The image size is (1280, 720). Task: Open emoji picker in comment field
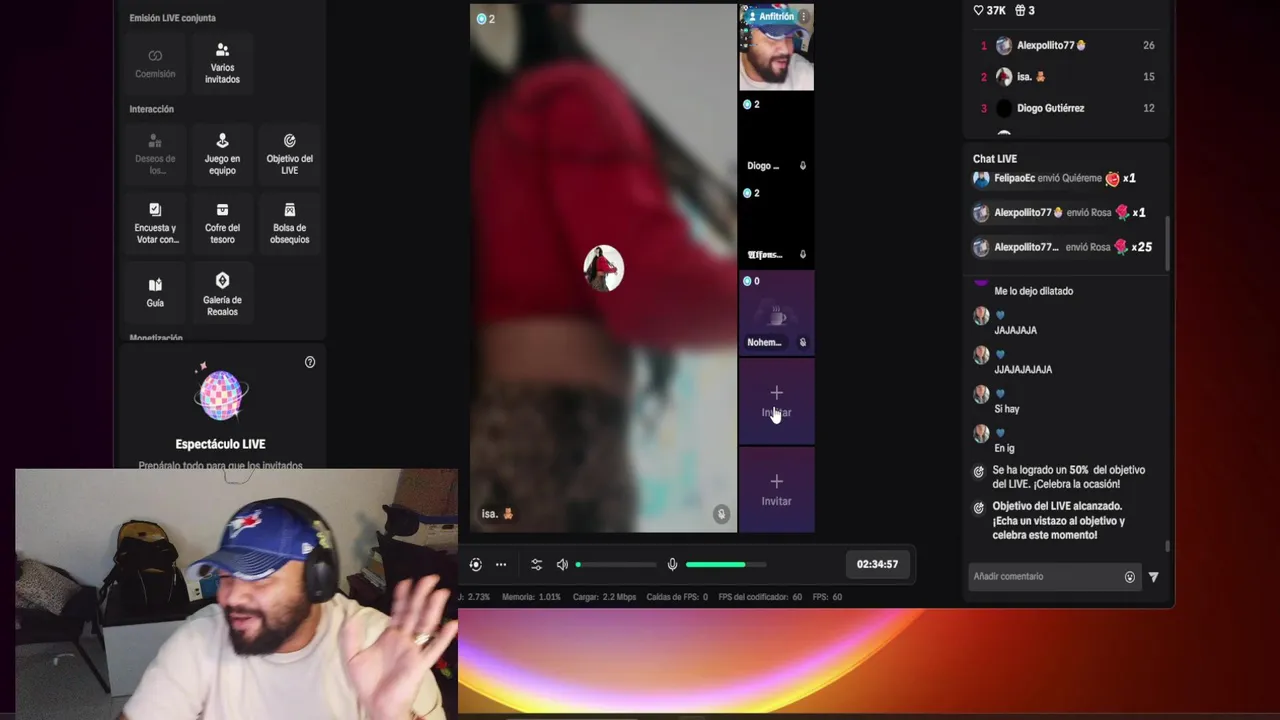click(x=1130, y=577)
